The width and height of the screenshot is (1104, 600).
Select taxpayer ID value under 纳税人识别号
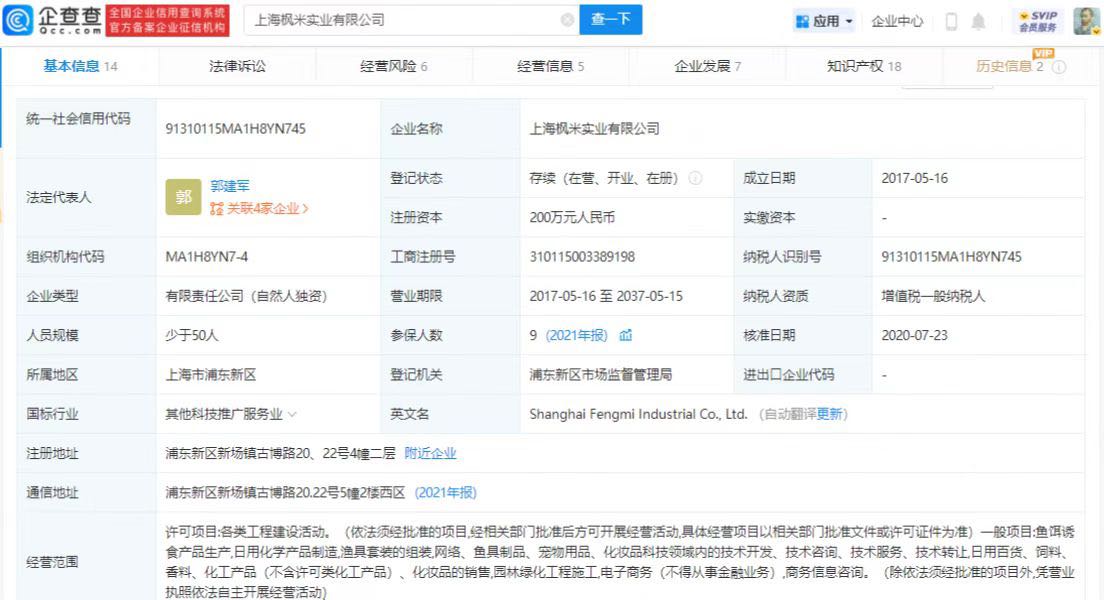coord(951,257)
